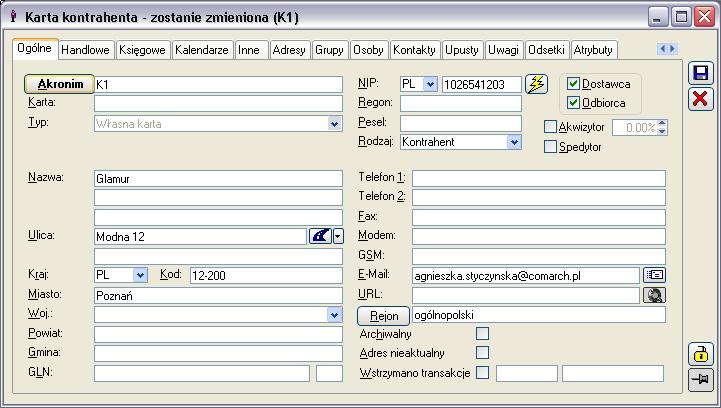Click the Pesel field
Screen dimensions: 721x408
pos(461,123)
